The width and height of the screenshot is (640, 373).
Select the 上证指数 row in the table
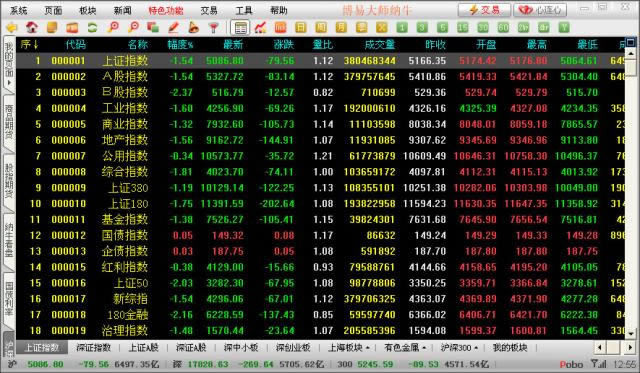coord(320,61)
